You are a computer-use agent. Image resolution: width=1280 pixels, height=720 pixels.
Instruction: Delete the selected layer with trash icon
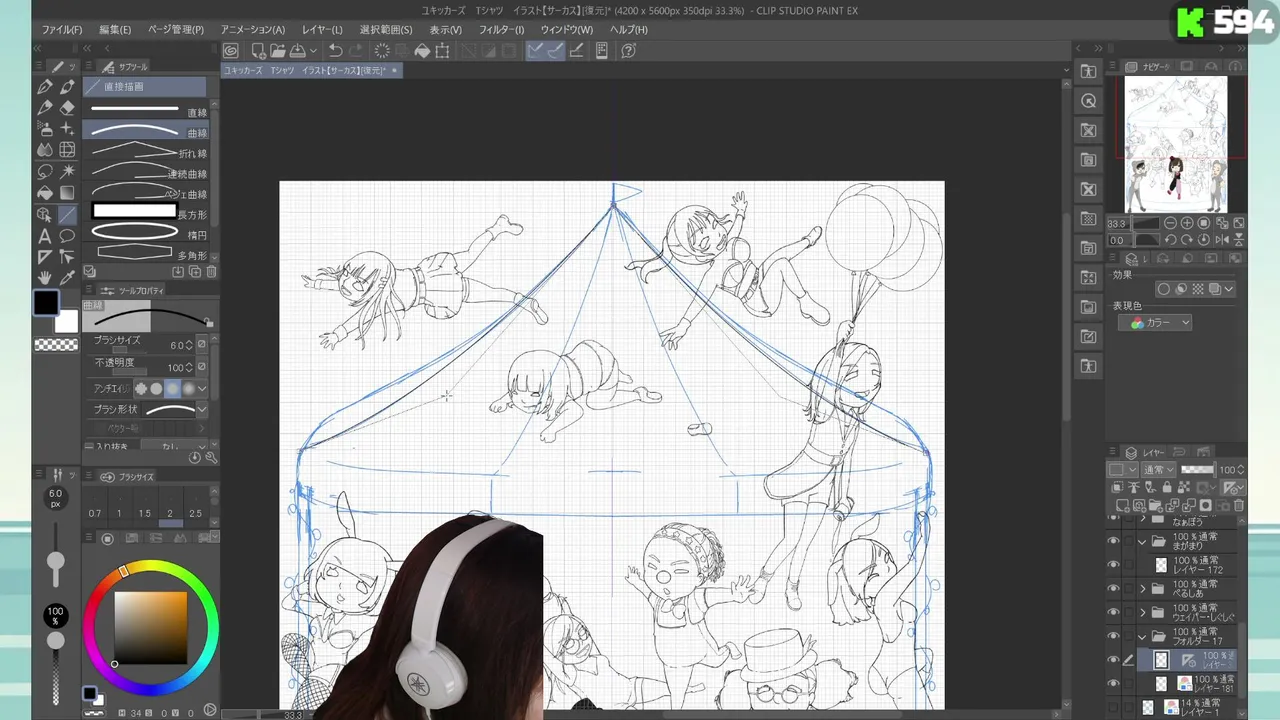1238,506
